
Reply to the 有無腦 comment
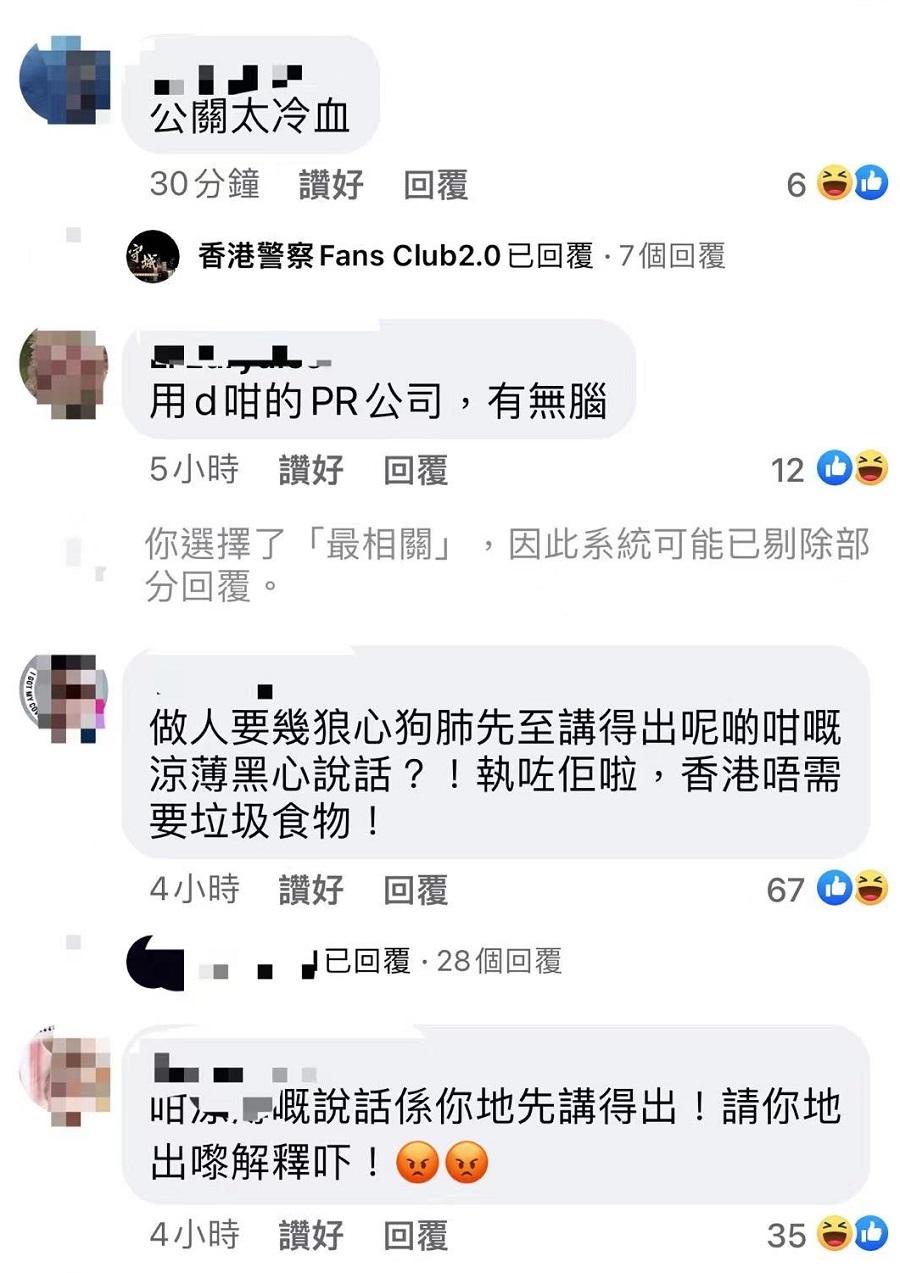[x=415, y=470]
